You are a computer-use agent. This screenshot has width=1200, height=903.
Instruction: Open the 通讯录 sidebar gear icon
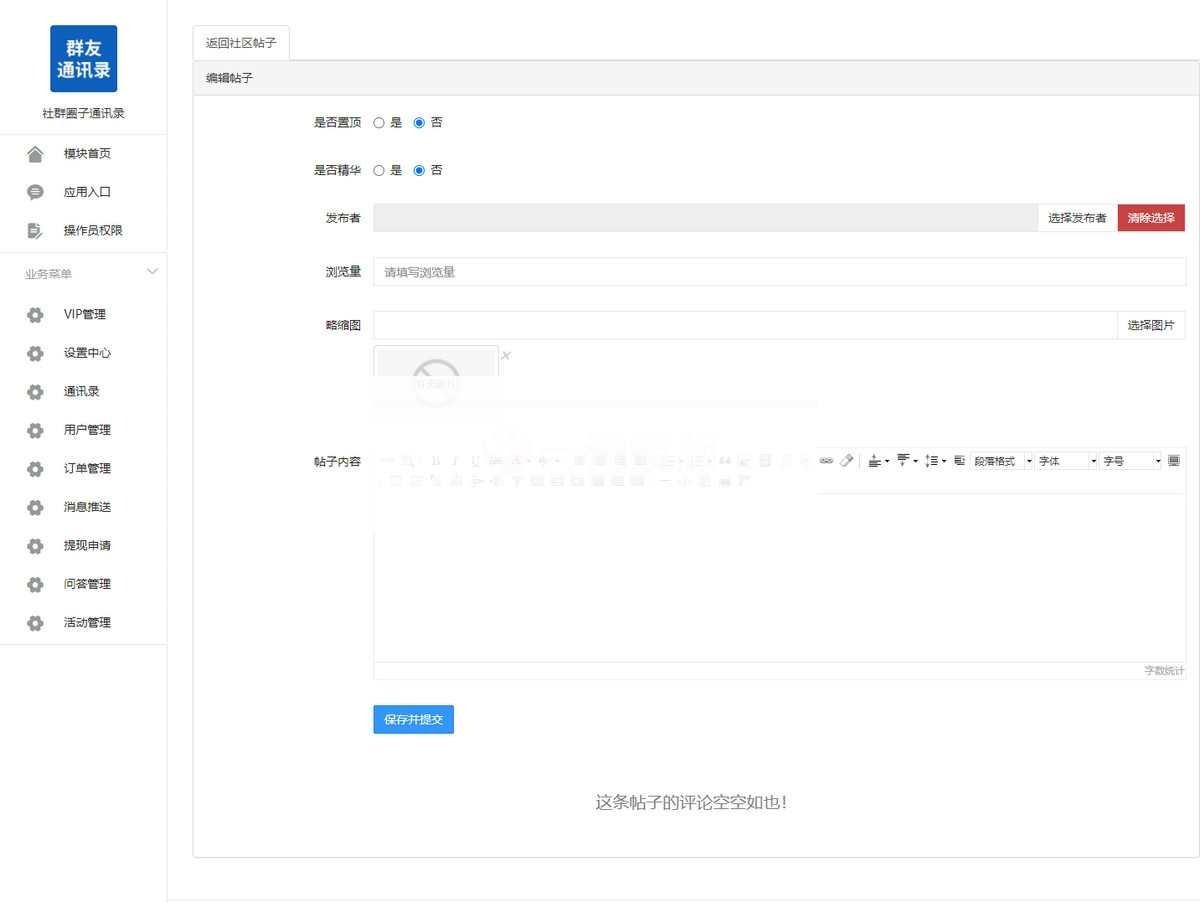coord(33,391)
